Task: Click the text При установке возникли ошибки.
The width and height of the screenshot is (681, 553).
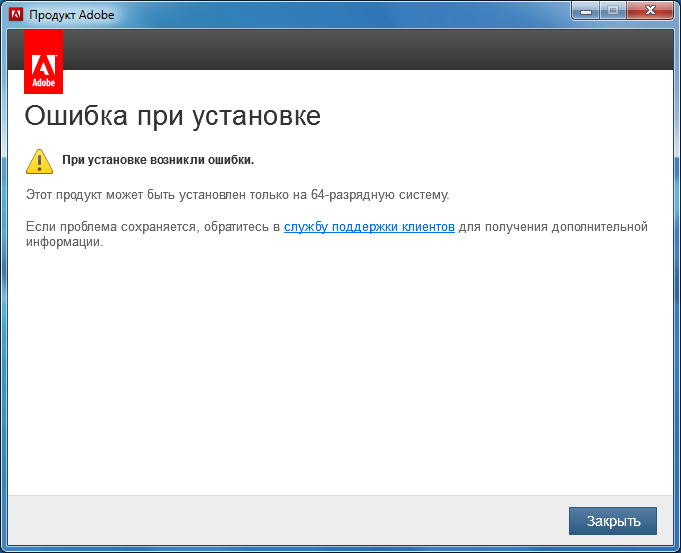Action: pos(158,160)
